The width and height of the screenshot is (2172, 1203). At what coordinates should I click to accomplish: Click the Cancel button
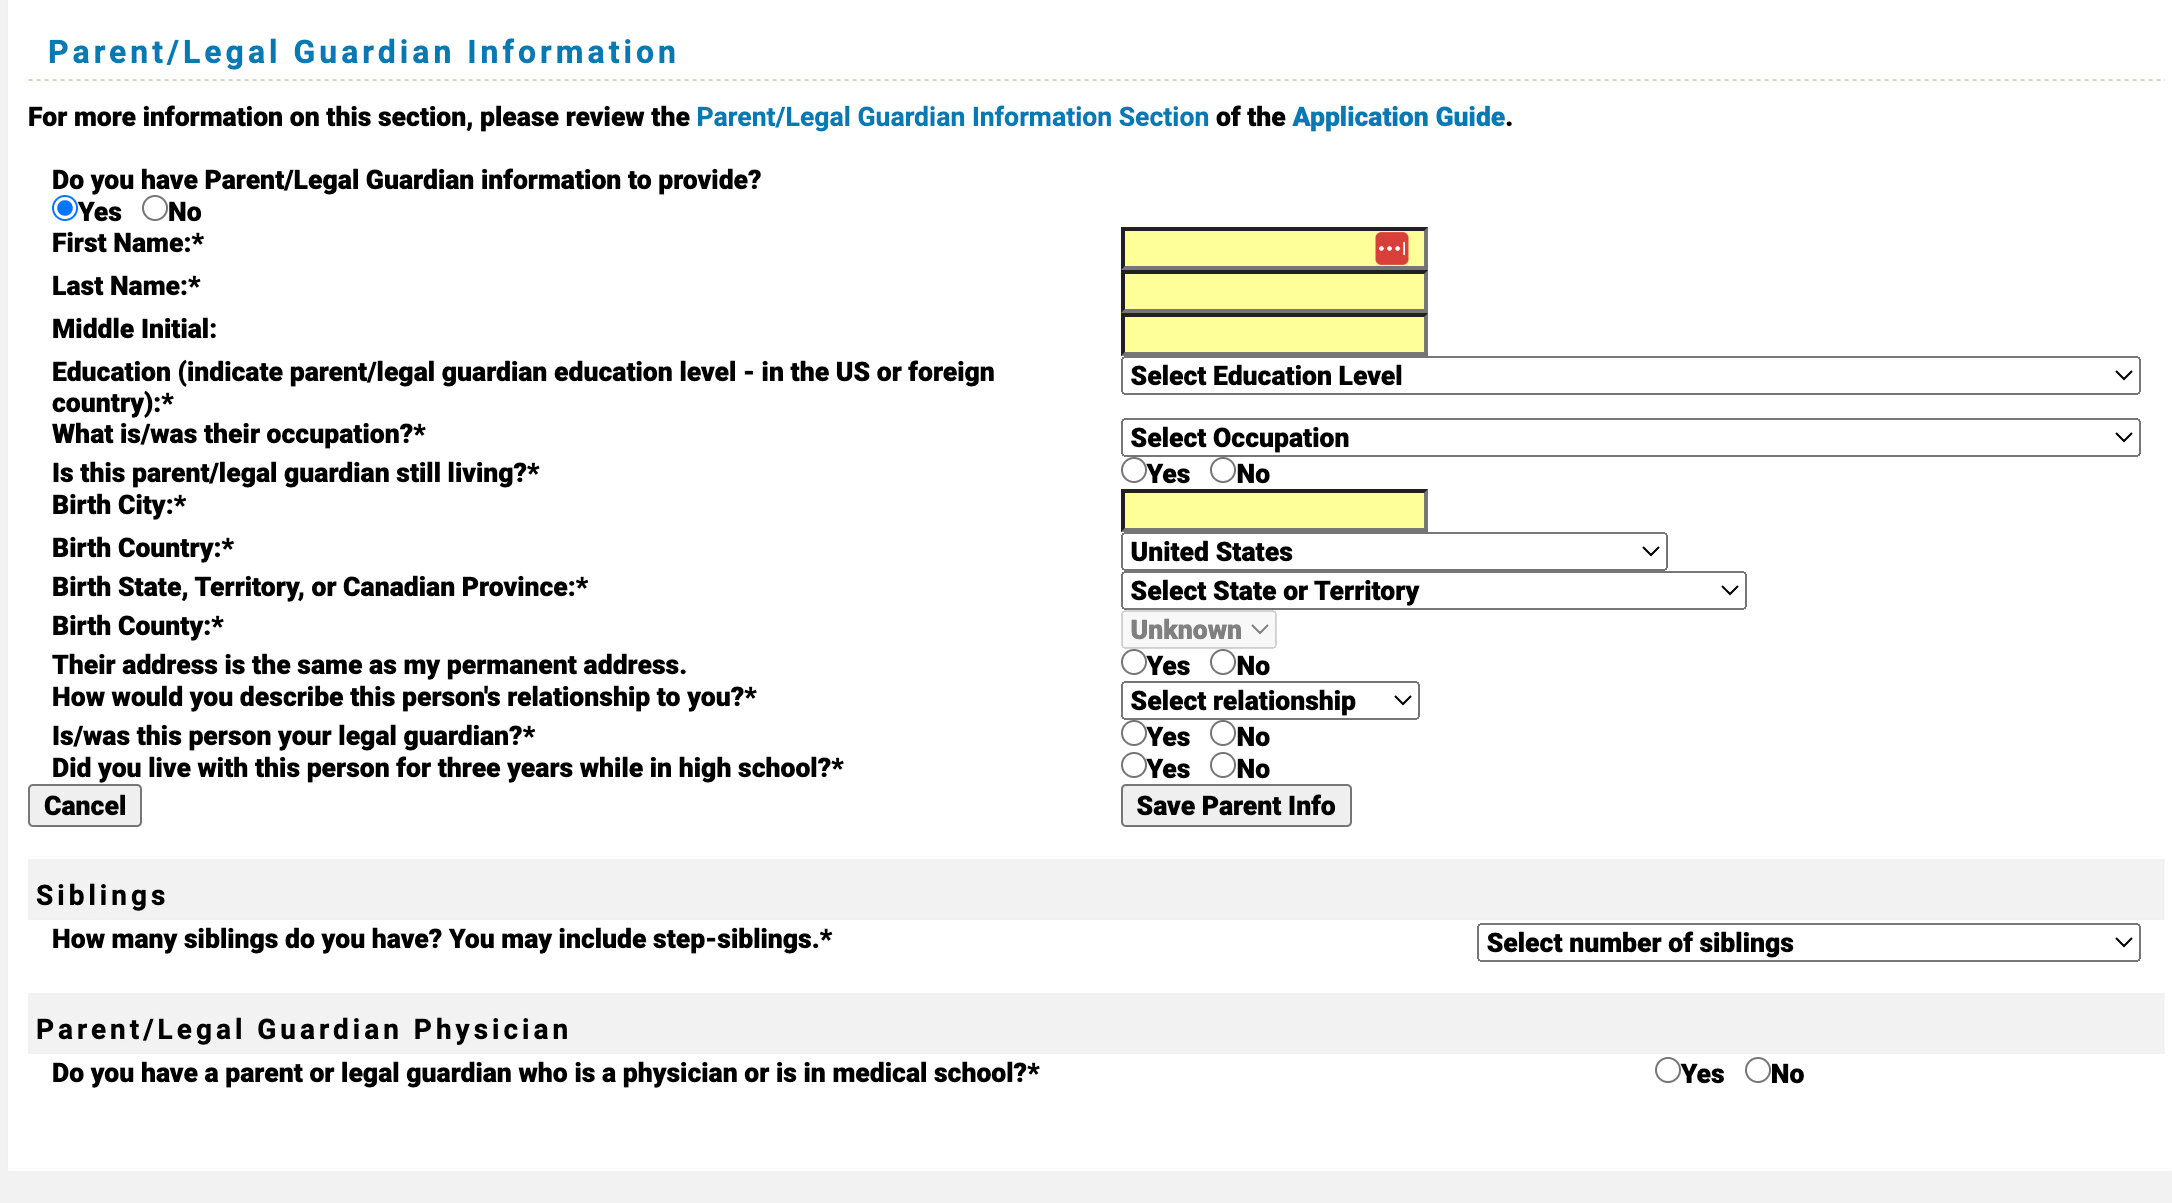(x=84, y=805)
